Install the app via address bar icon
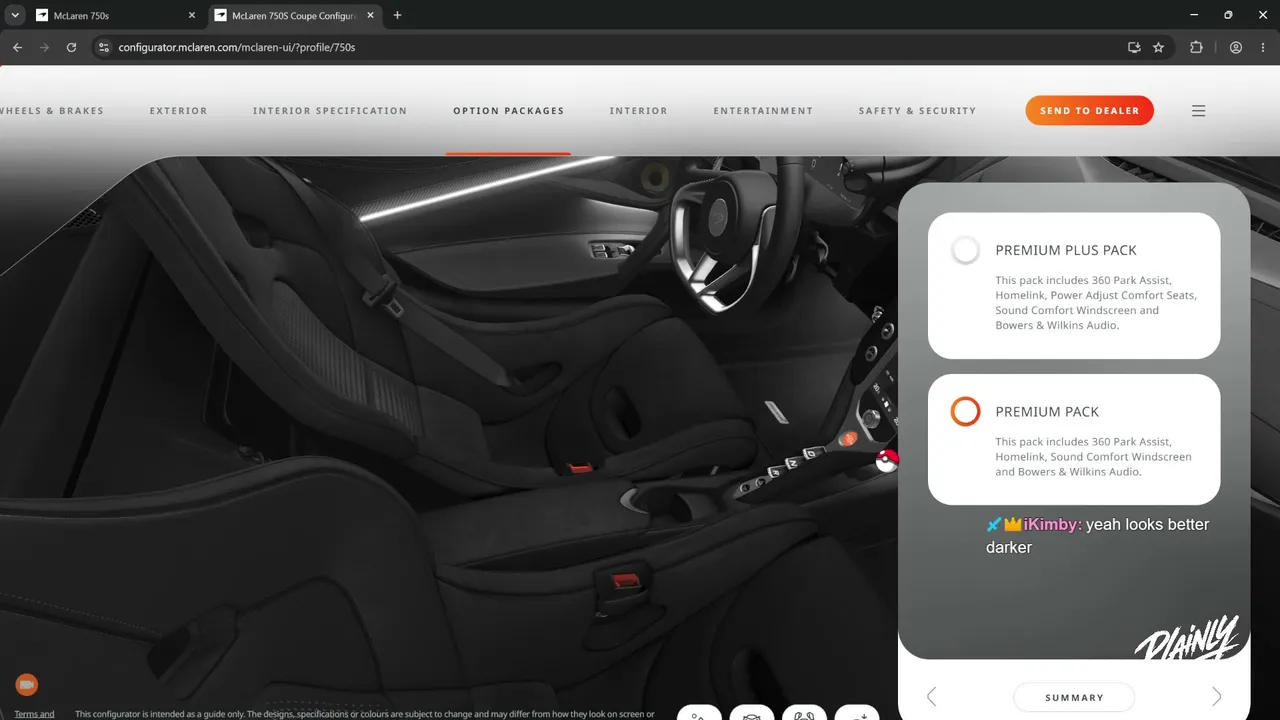The width and height of the screenshot is (1280, 720). pyautogui.click(x=1134, y=47)
